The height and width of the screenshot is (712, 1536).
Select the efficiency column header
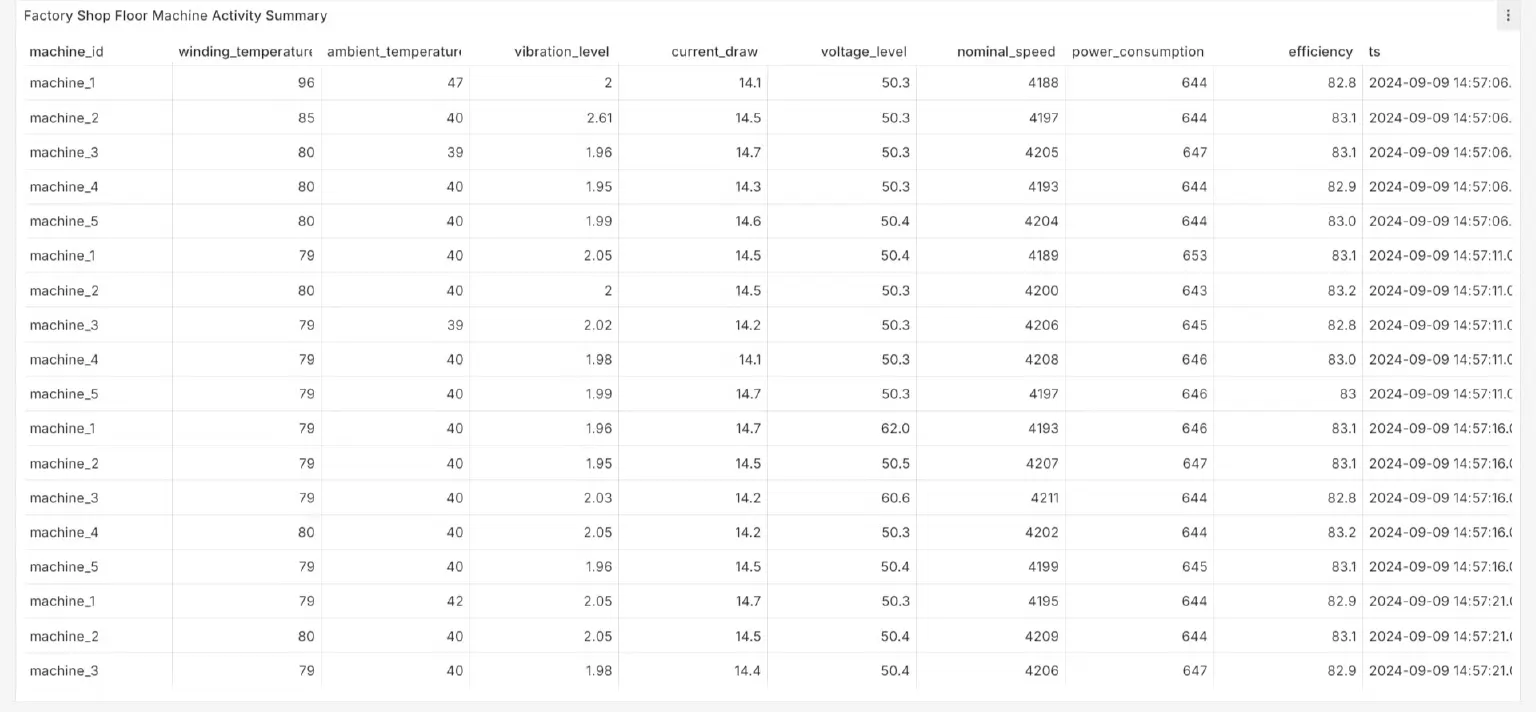point(1320,52)
